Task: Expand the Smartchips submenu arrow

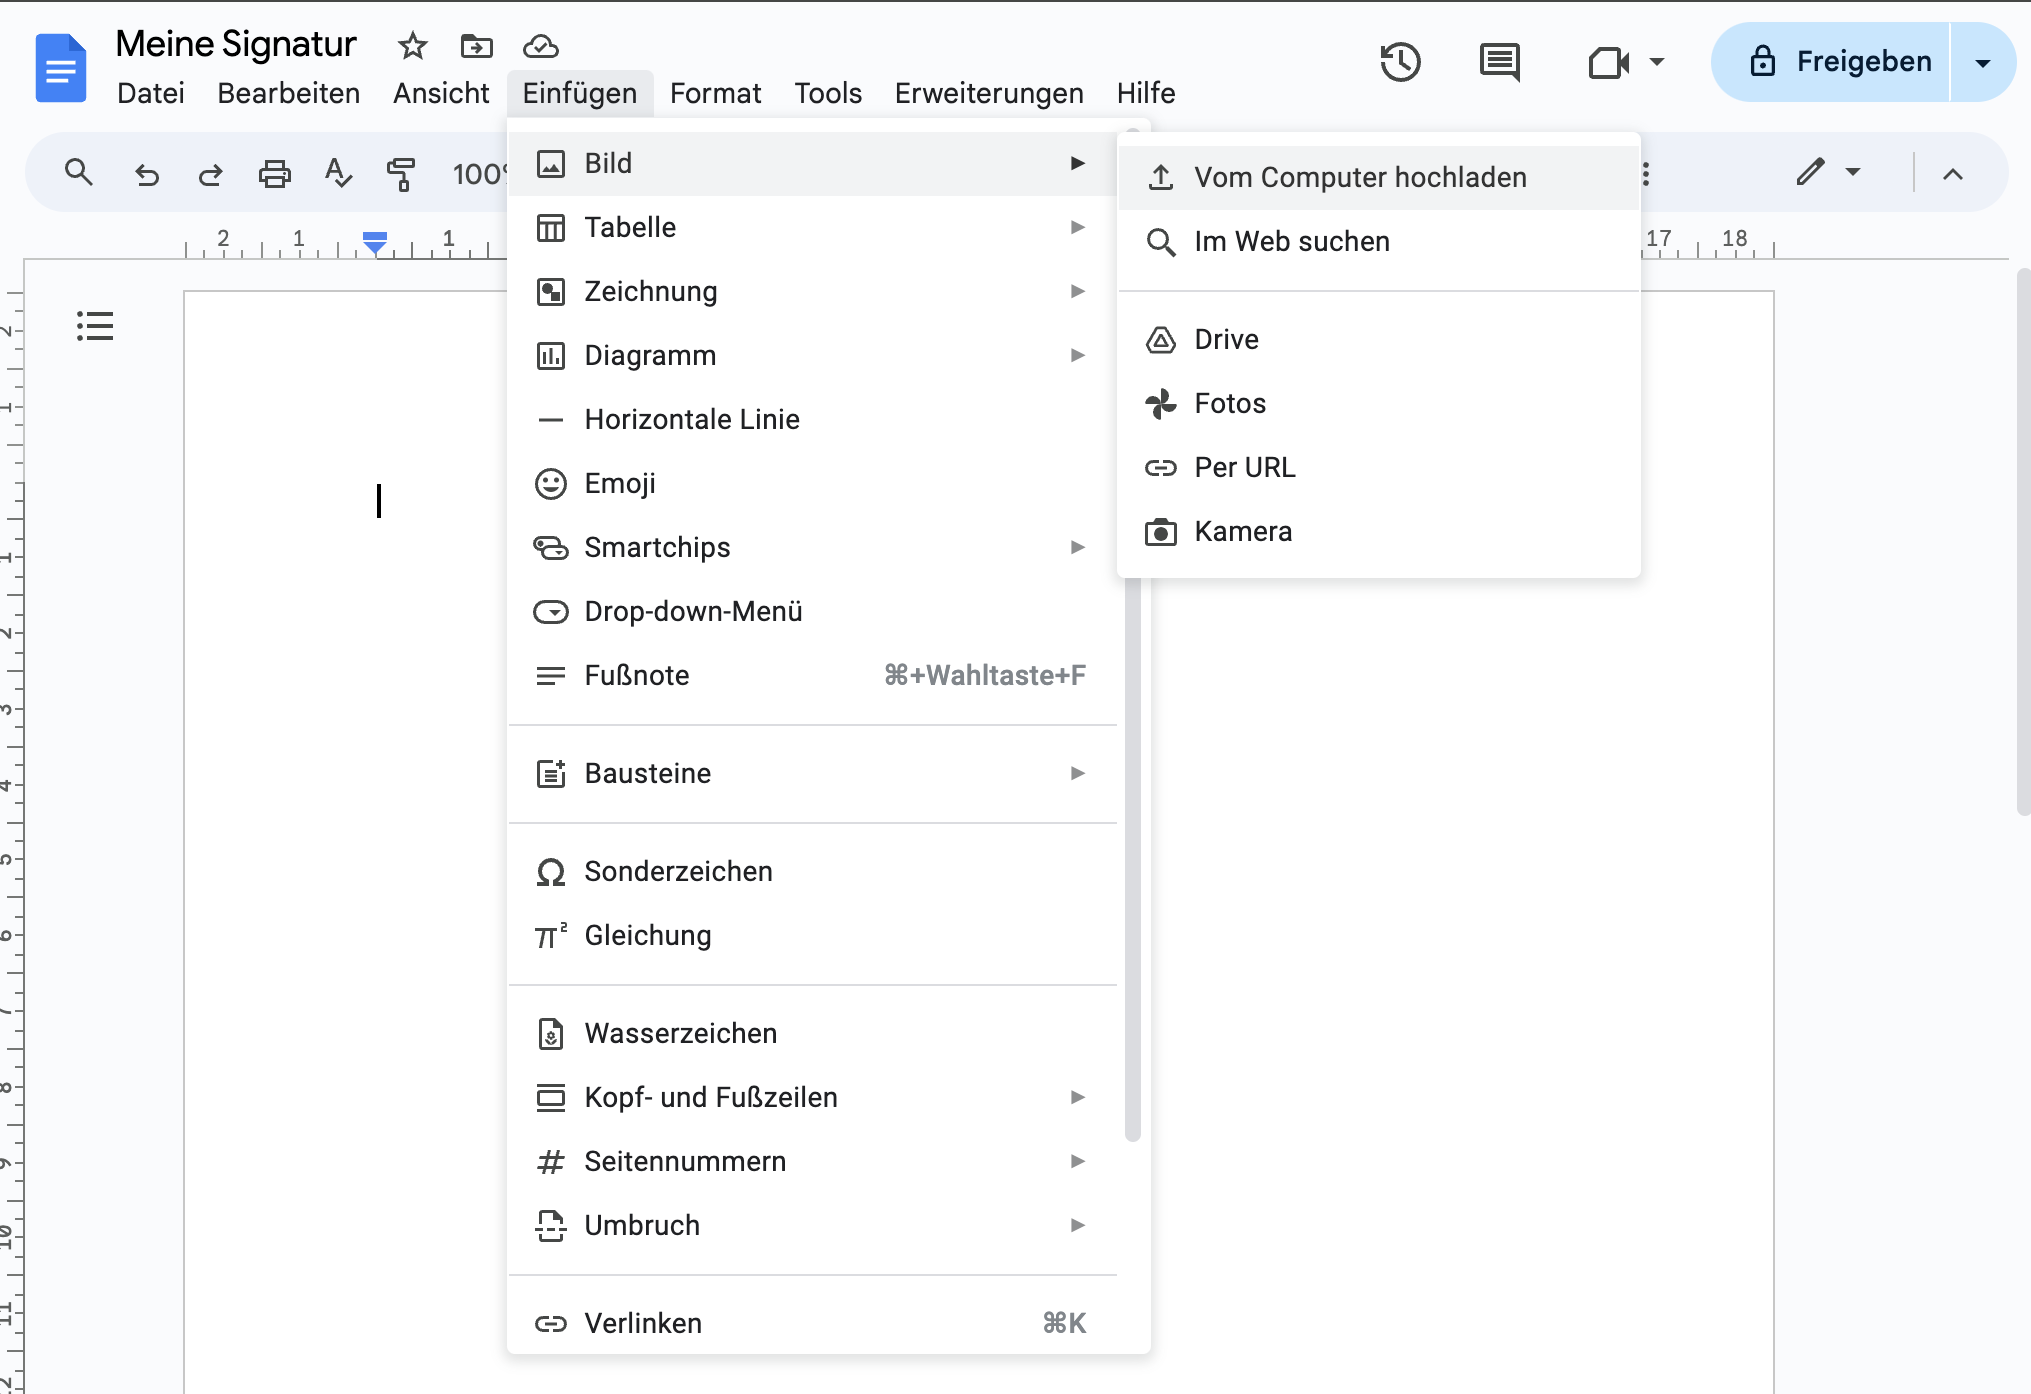Action: click(x=1079, y=548)
